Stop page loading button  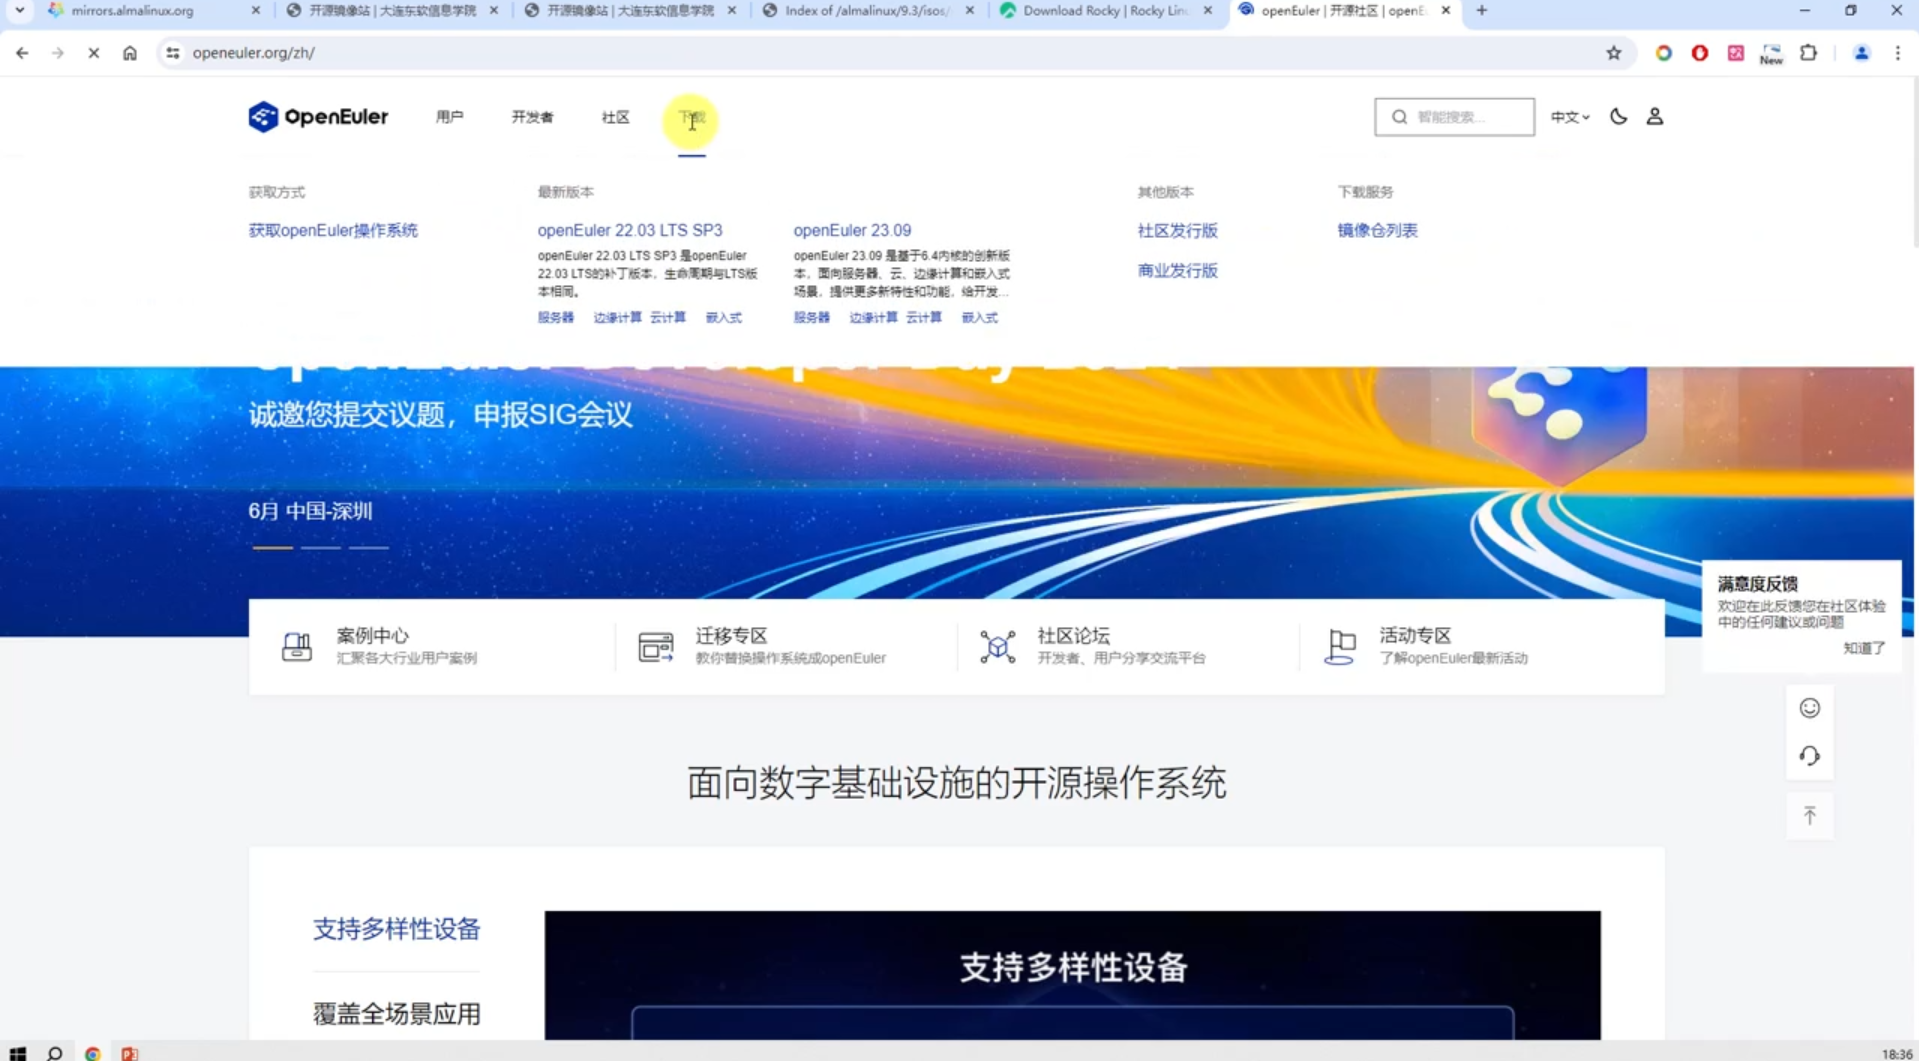coord(93,53)
